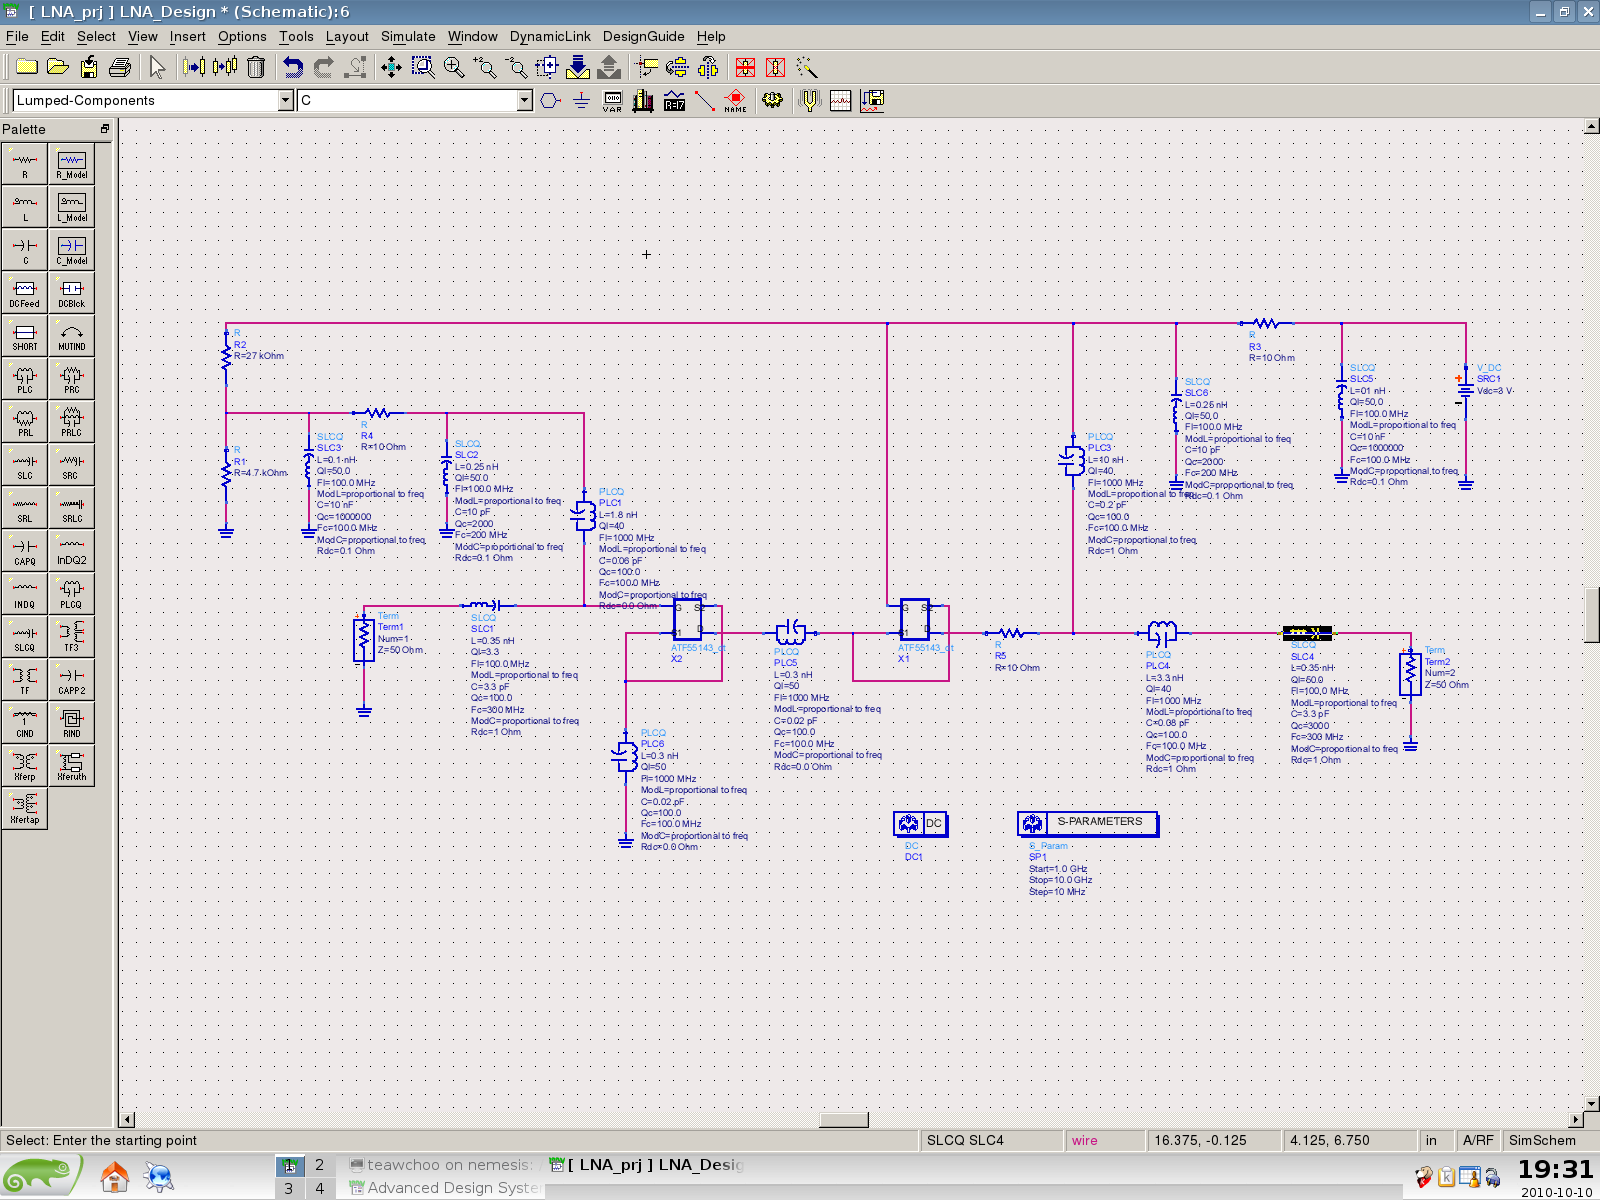
Task: Select the MUTIND palette component
Action: (x=71, y=336)
